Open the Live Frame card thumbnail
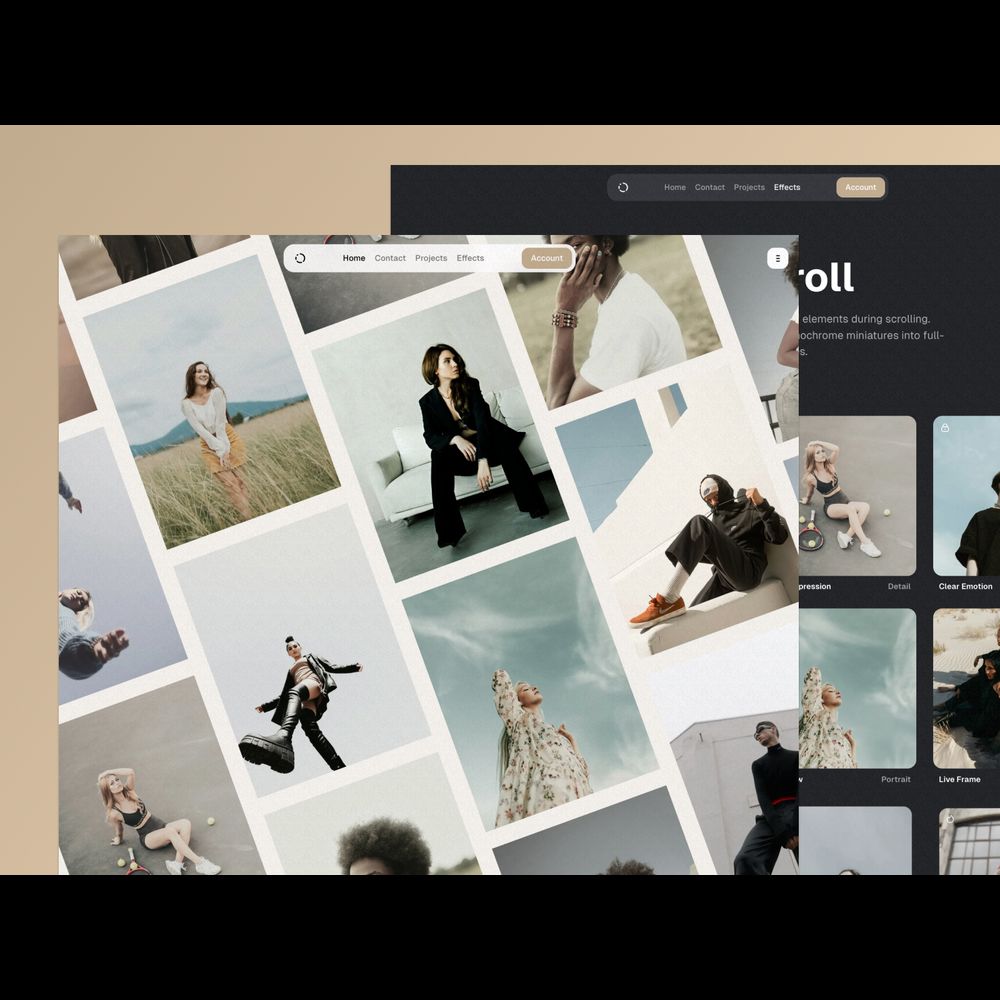Screen dimensions: 1000x1000 967,688
